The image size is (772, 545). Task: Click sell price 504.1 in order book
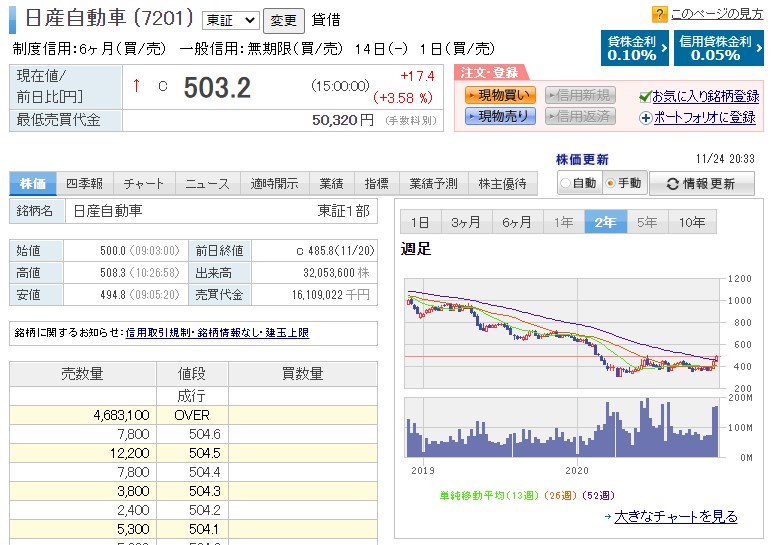[204, 529]
